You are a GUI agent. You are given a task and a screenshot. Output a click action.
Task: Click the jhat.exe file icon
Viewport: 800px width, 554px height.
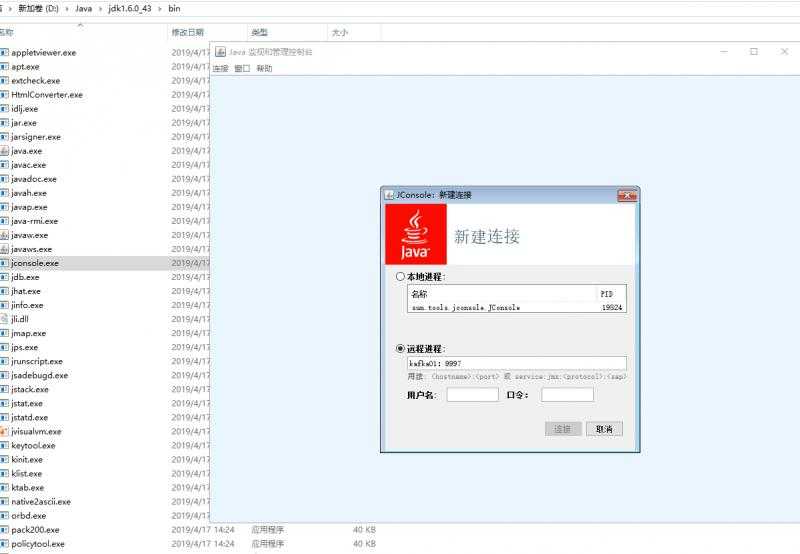coord(5,291)
